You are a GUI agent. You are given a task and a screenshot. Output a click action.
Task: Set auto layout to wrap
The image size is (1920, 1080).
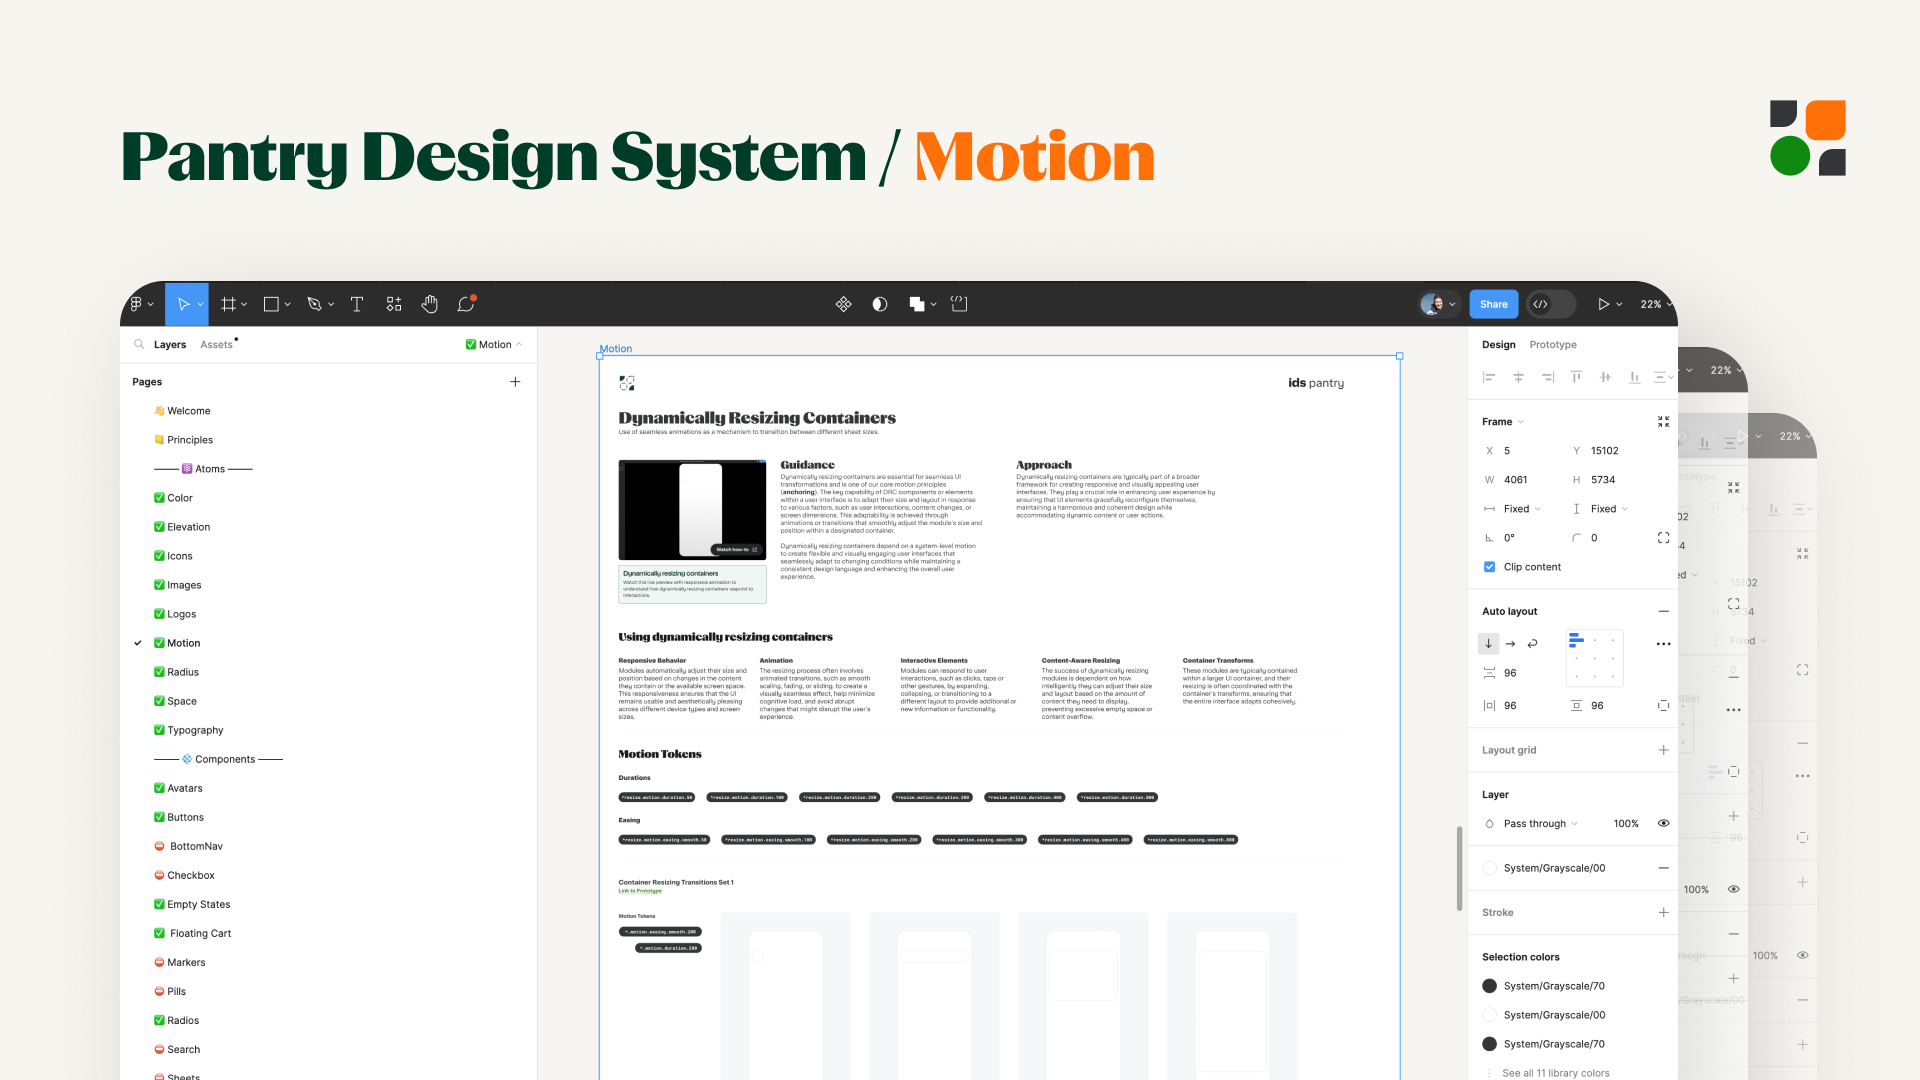(1532, 644)
